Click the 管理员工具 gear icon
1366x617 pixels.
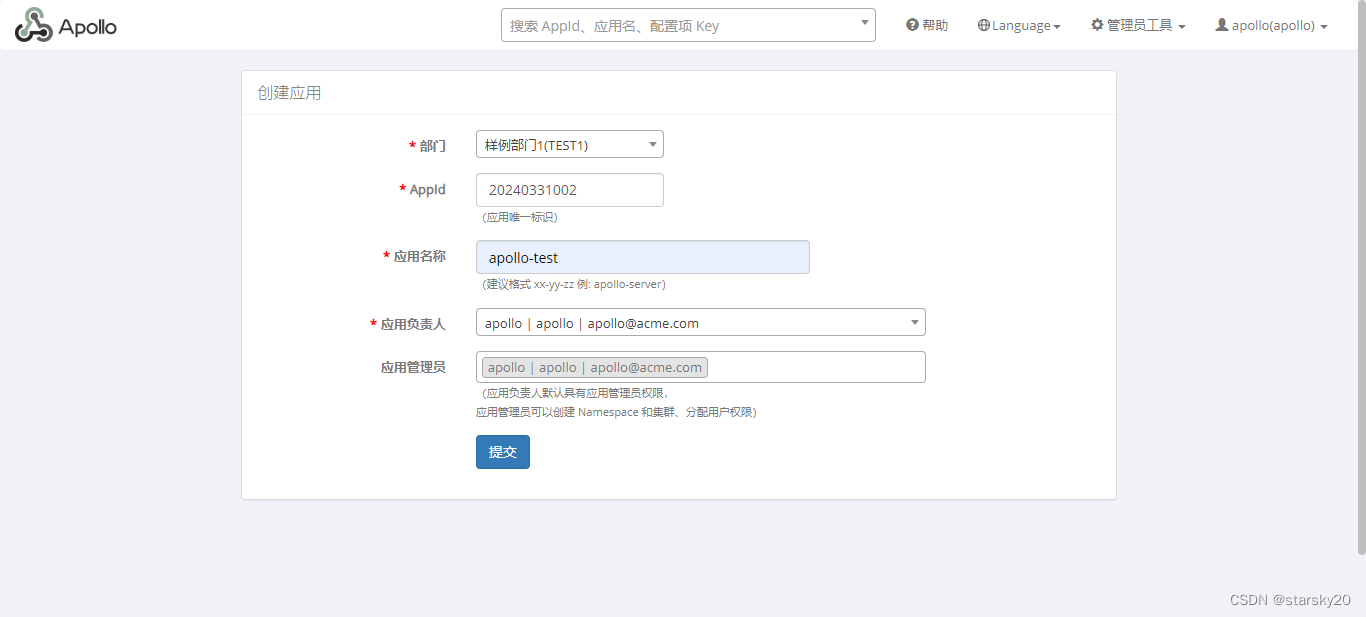(x=1096, y=25)
